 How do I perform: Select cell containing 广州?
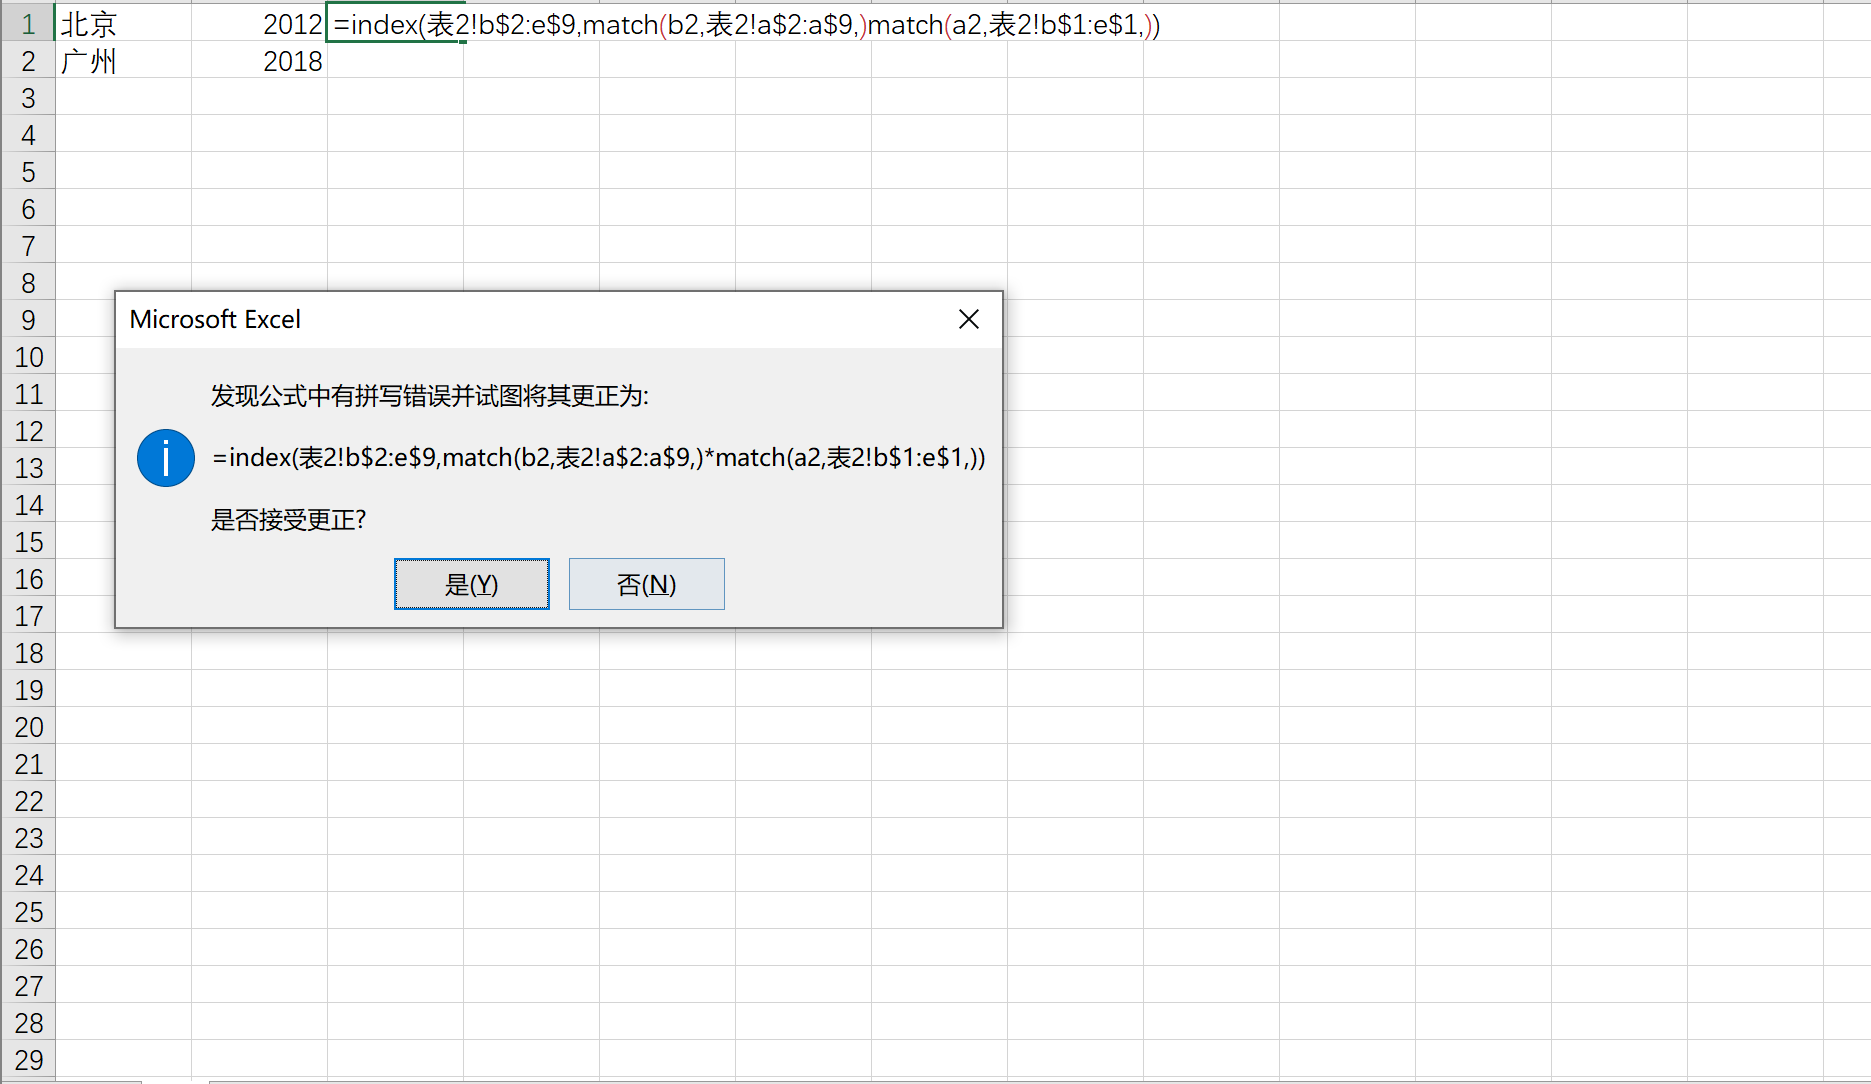coord(123,61)
